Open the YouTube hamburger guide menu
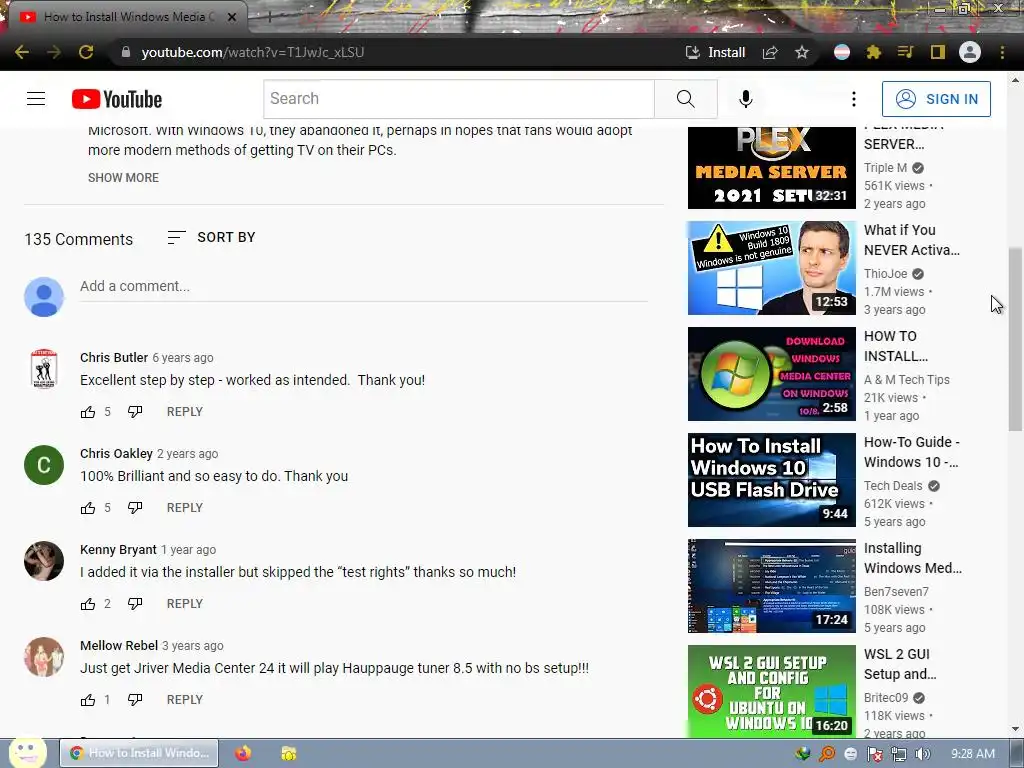This screenshot has width=1024, height=768. (x=36, y=99)
